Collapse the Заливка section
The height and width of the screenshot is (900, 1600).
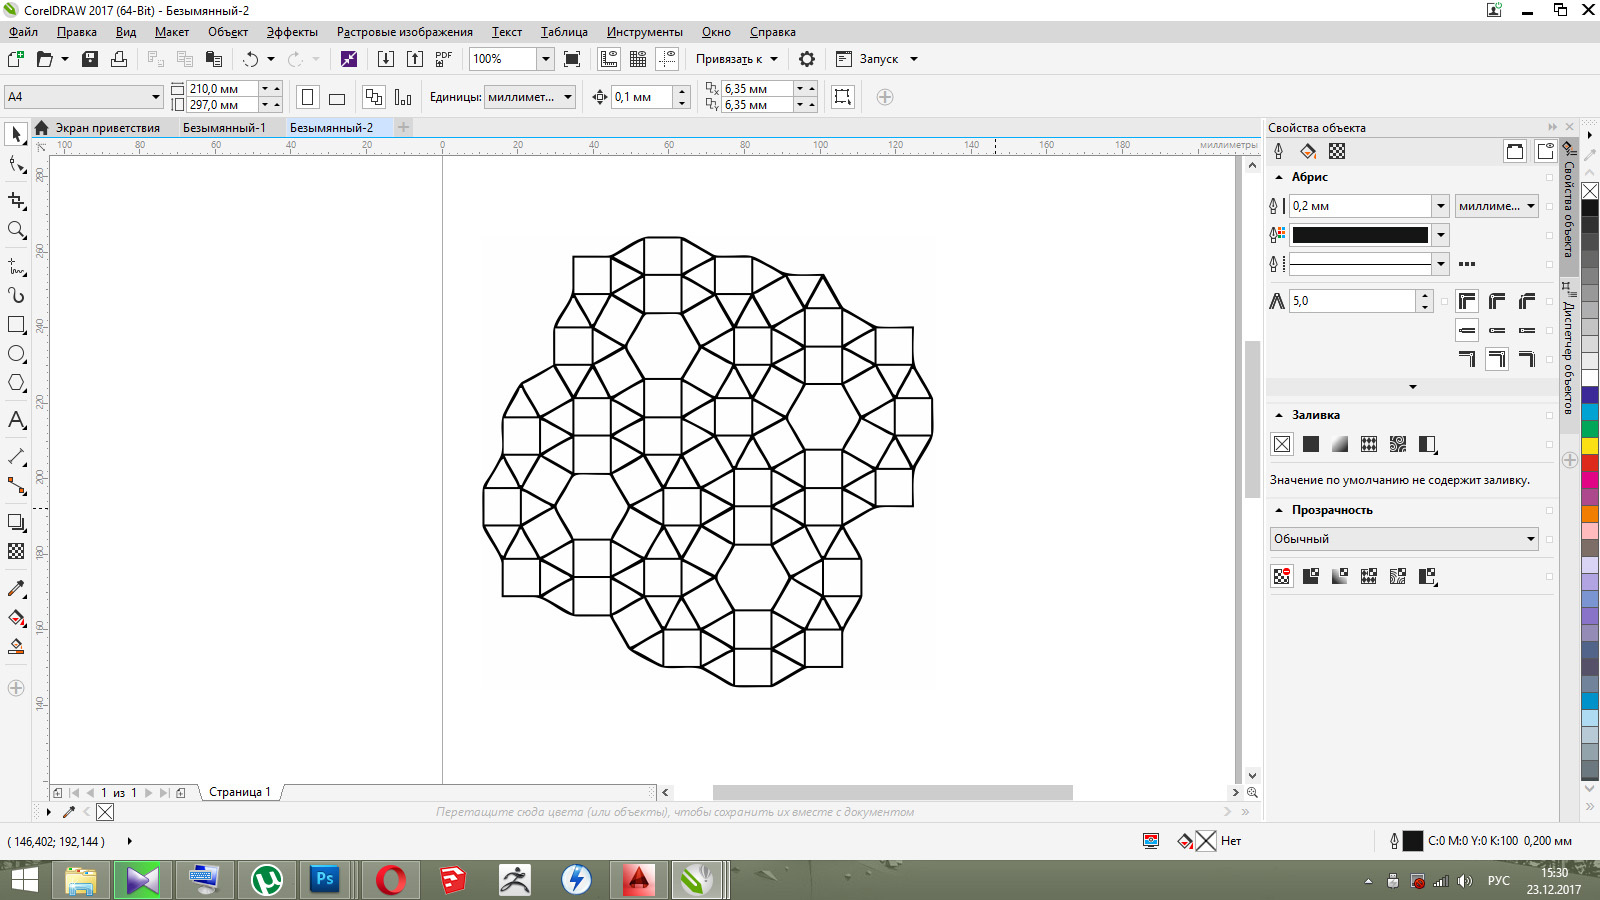pos(1279,415)
